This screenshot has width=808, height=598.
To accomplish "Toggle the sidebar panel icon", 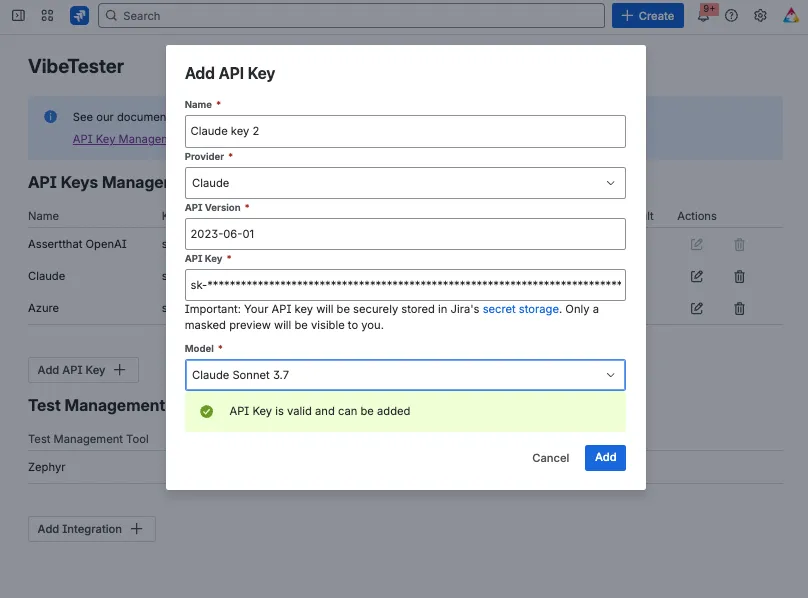I will (x=19, y=15).
